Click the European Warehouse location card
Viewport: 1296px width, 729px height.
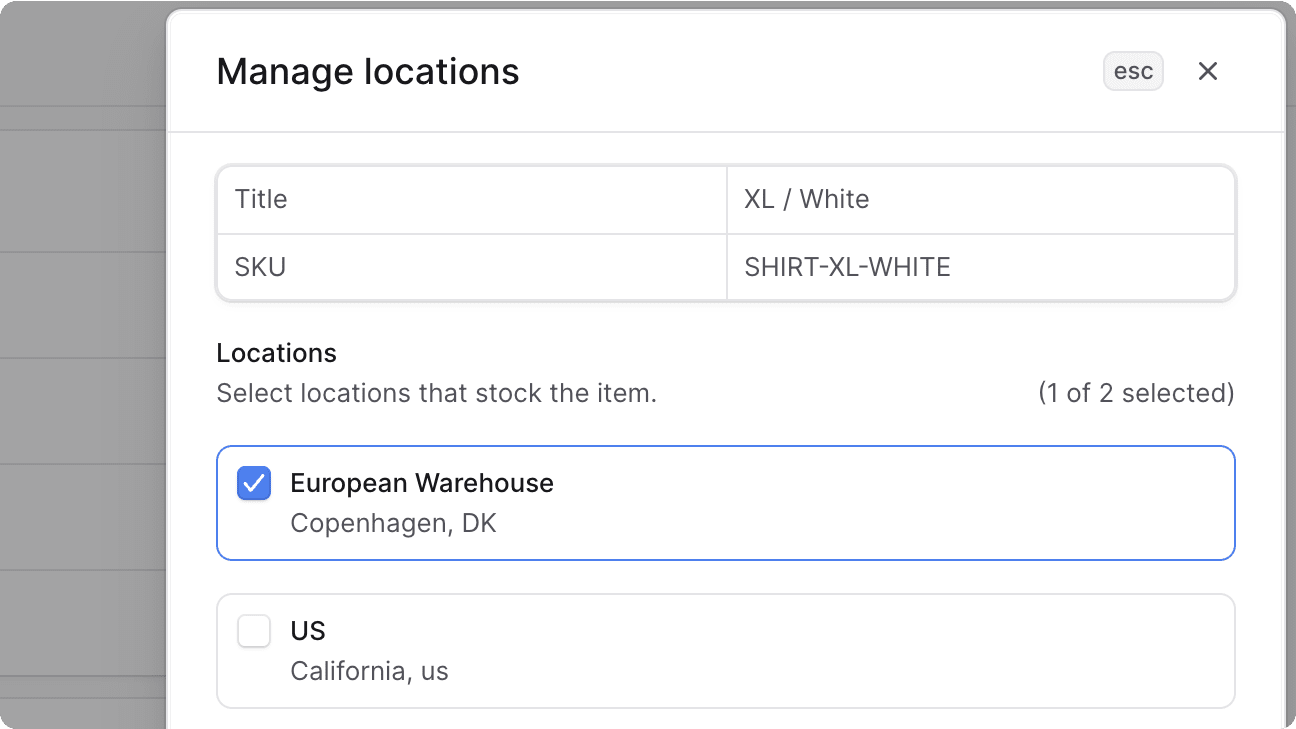726,503
